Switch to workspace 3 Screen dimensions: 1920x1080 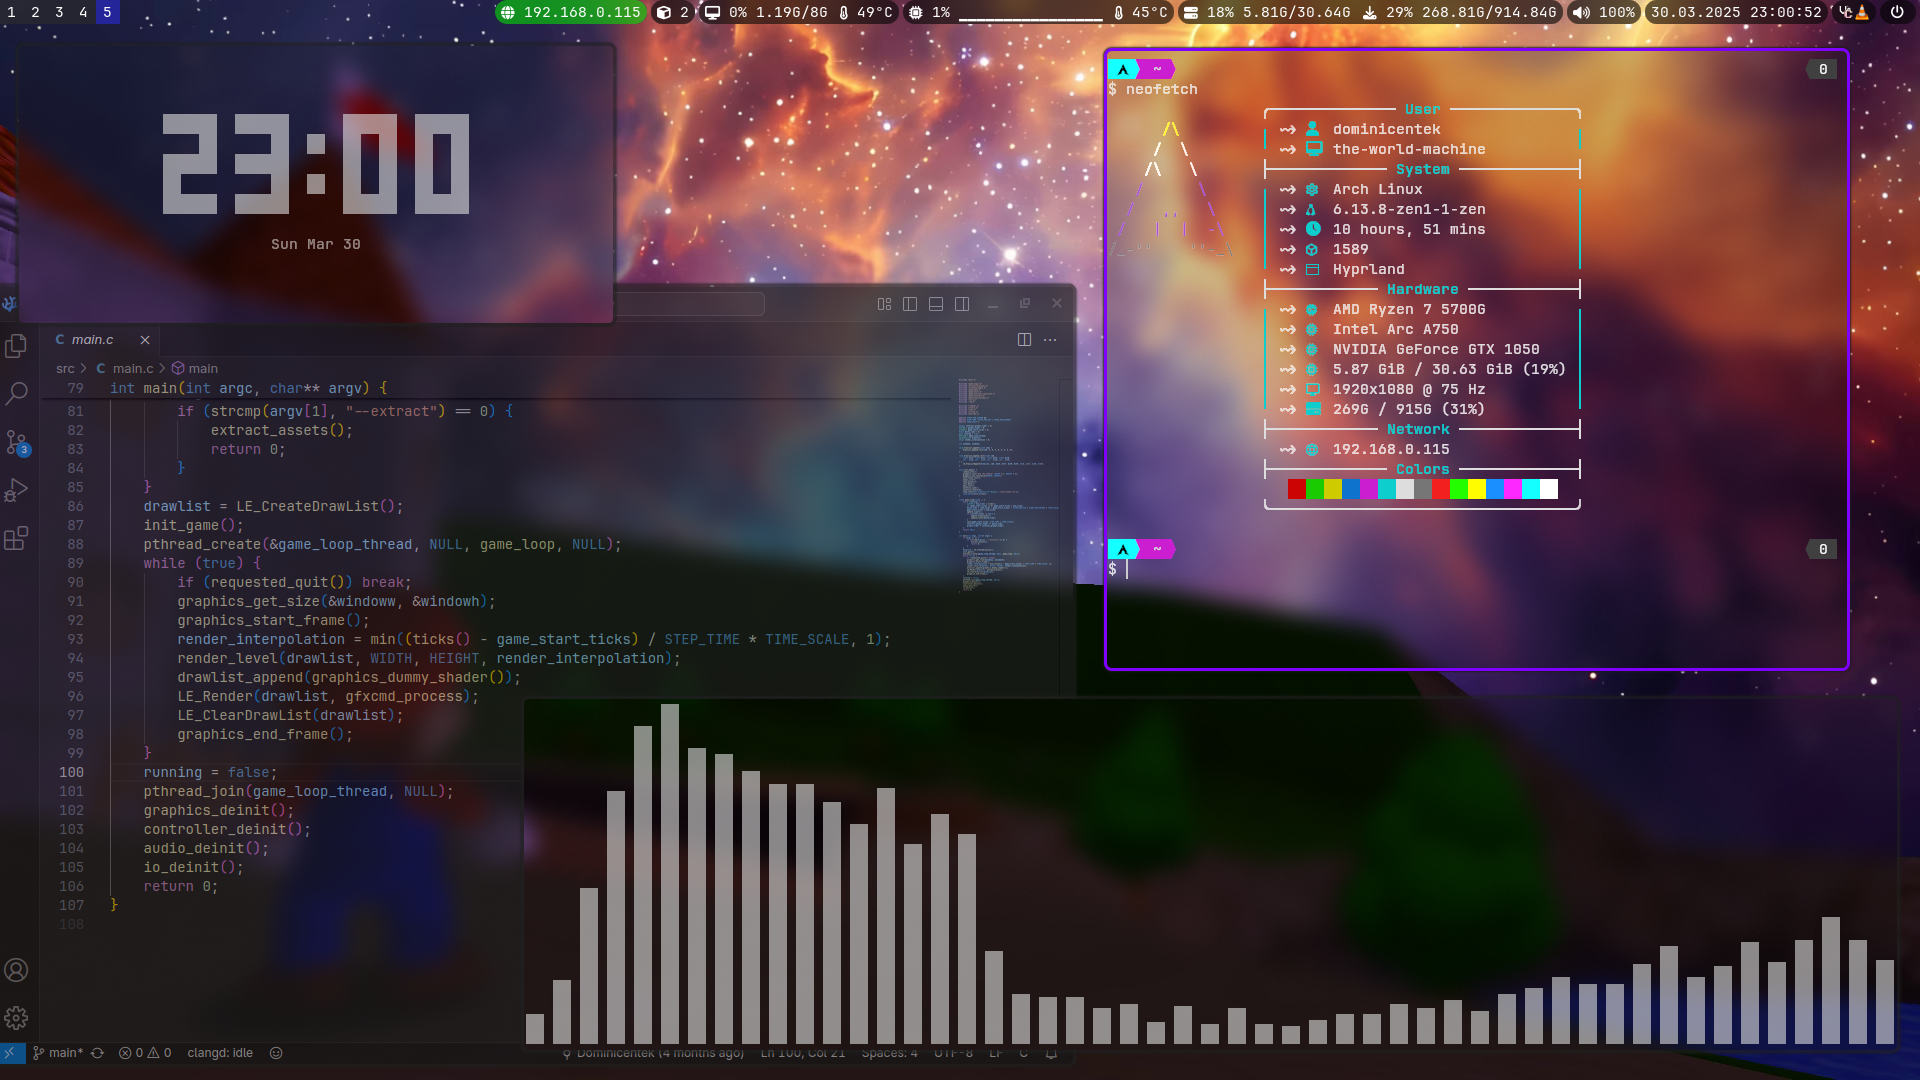point(60,13)
